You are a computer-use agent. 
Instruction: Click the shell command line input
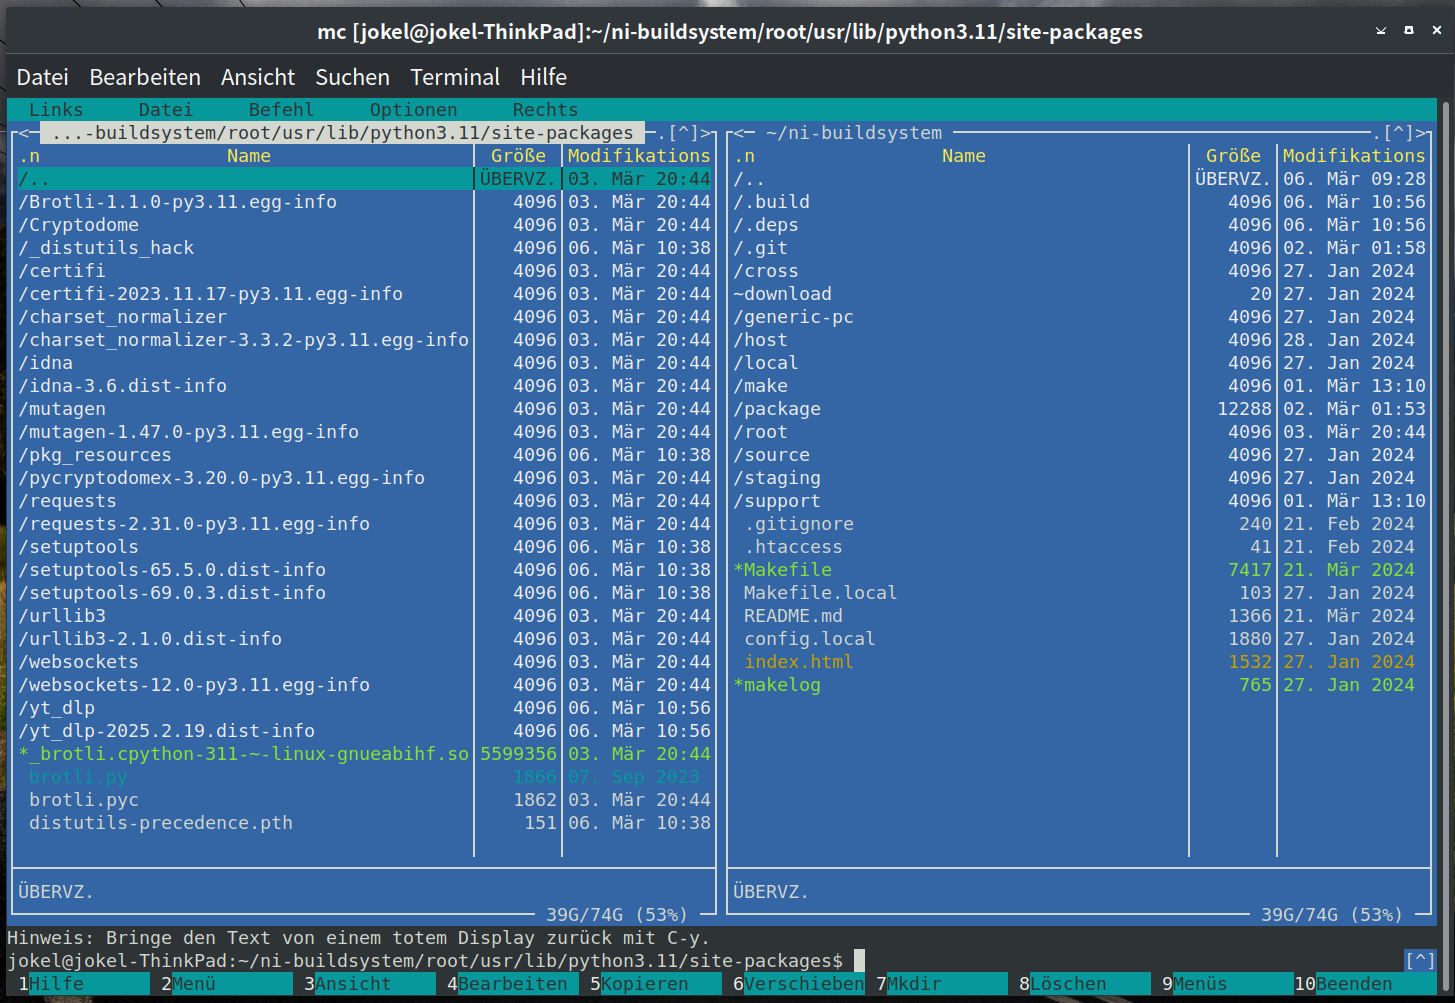tap(1100, 961)
